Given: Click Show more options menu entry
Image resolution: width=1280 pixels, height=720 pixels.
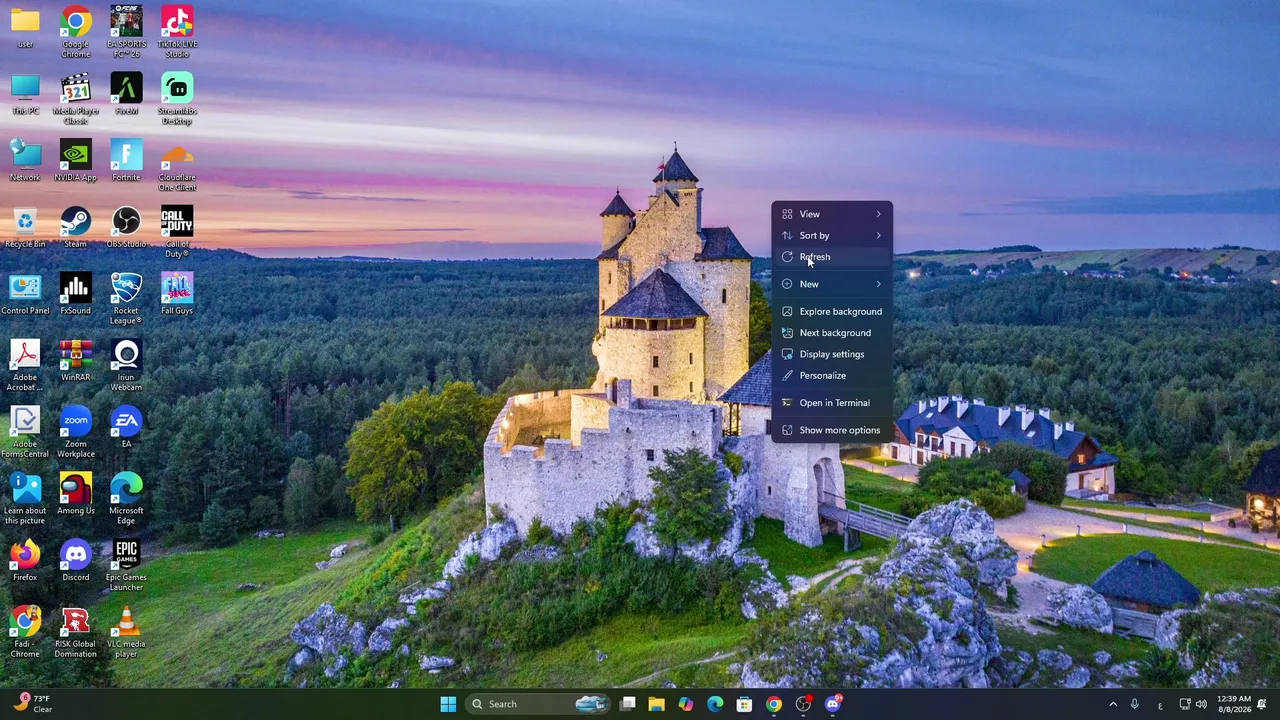Looking at the screenshot, I should pos(832,430).
